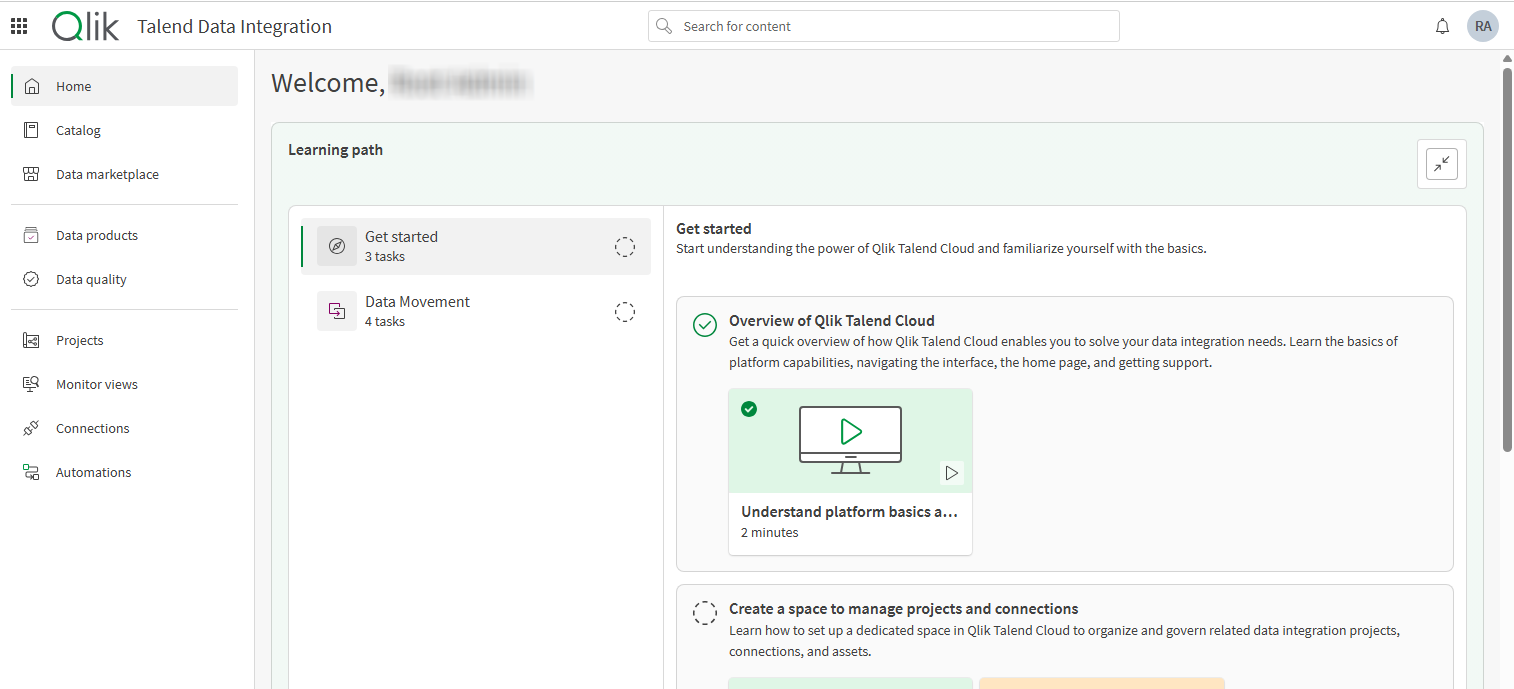
Task: Select the Automations icon
Action: point(31,472)
